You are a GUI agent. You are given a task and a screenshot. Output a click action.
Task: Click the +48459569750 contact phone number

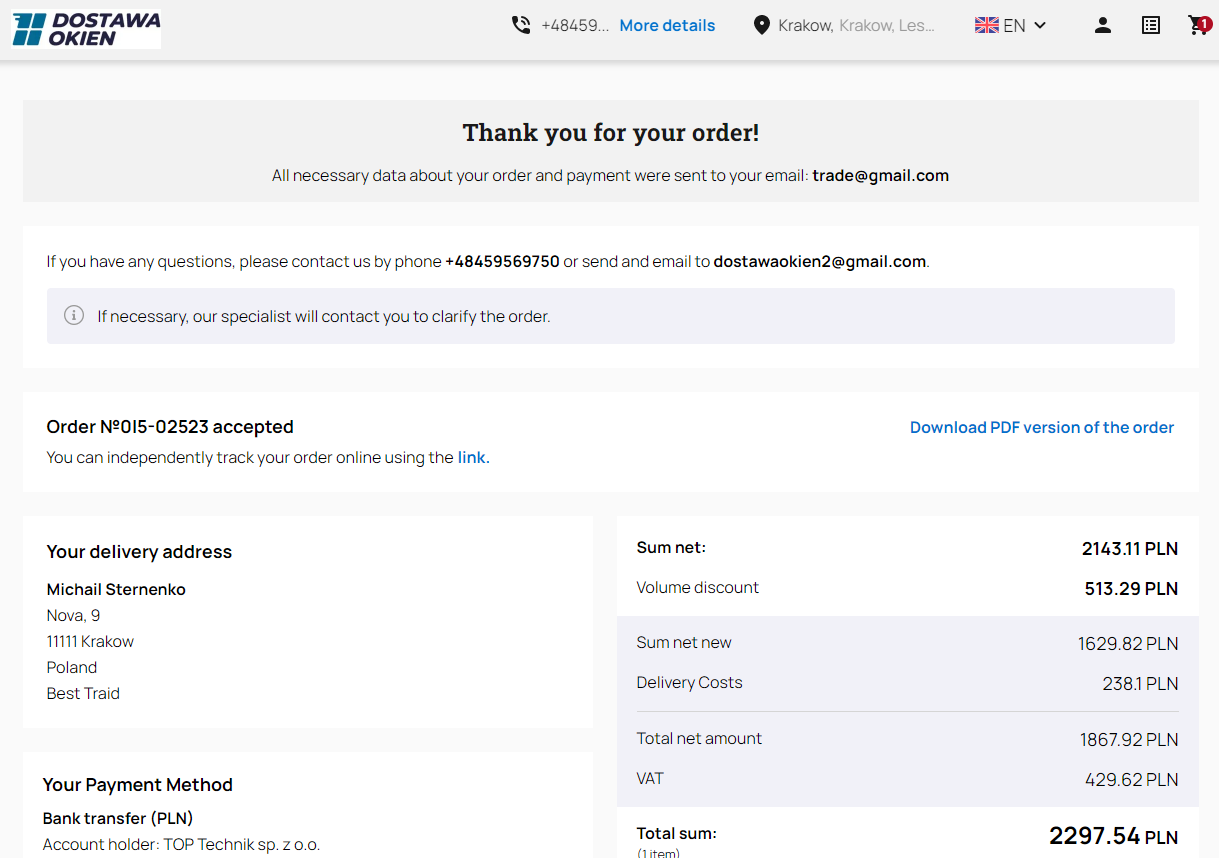click(x=502, y=261)
